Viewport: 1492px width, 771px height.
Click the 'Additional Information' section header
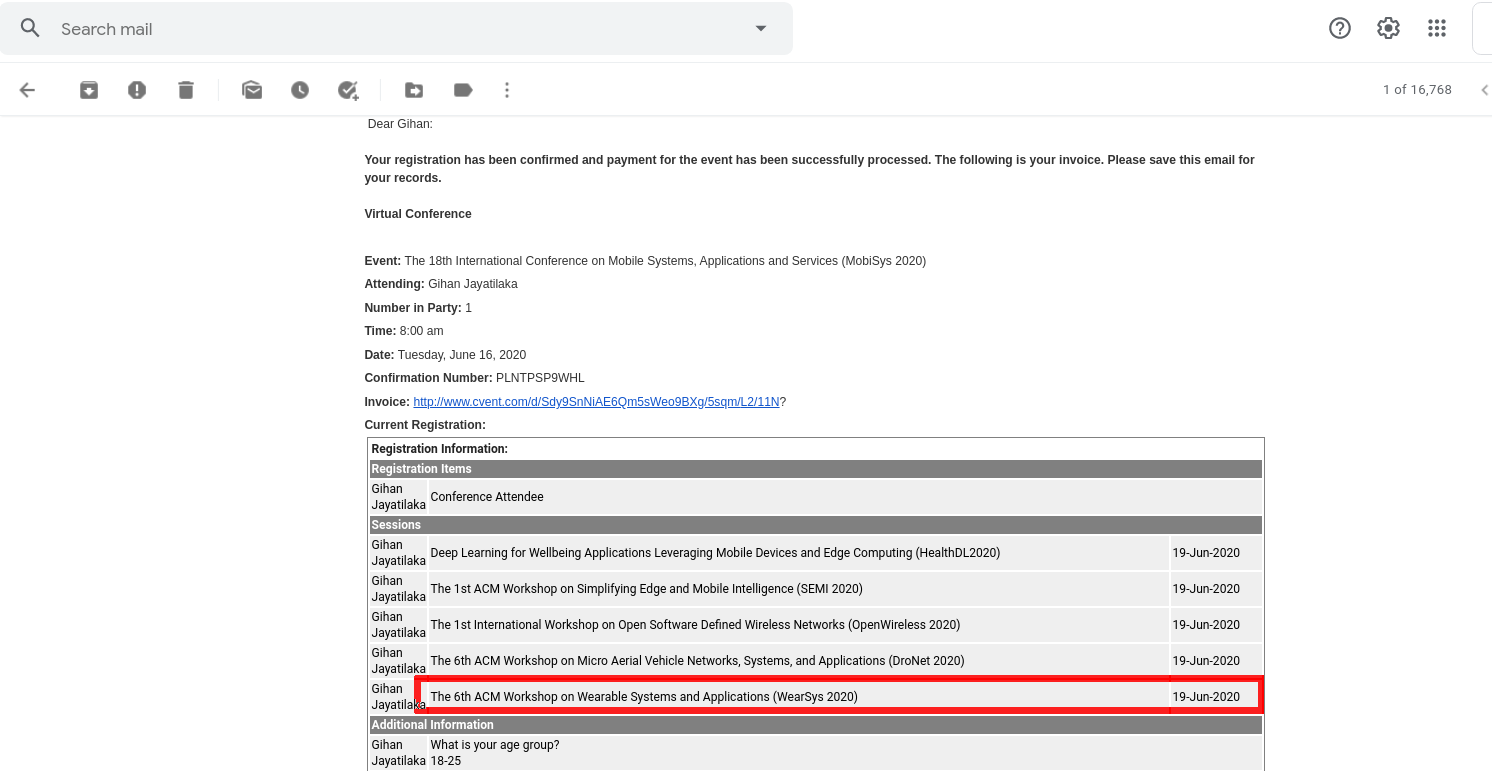[x=815, y=725]
